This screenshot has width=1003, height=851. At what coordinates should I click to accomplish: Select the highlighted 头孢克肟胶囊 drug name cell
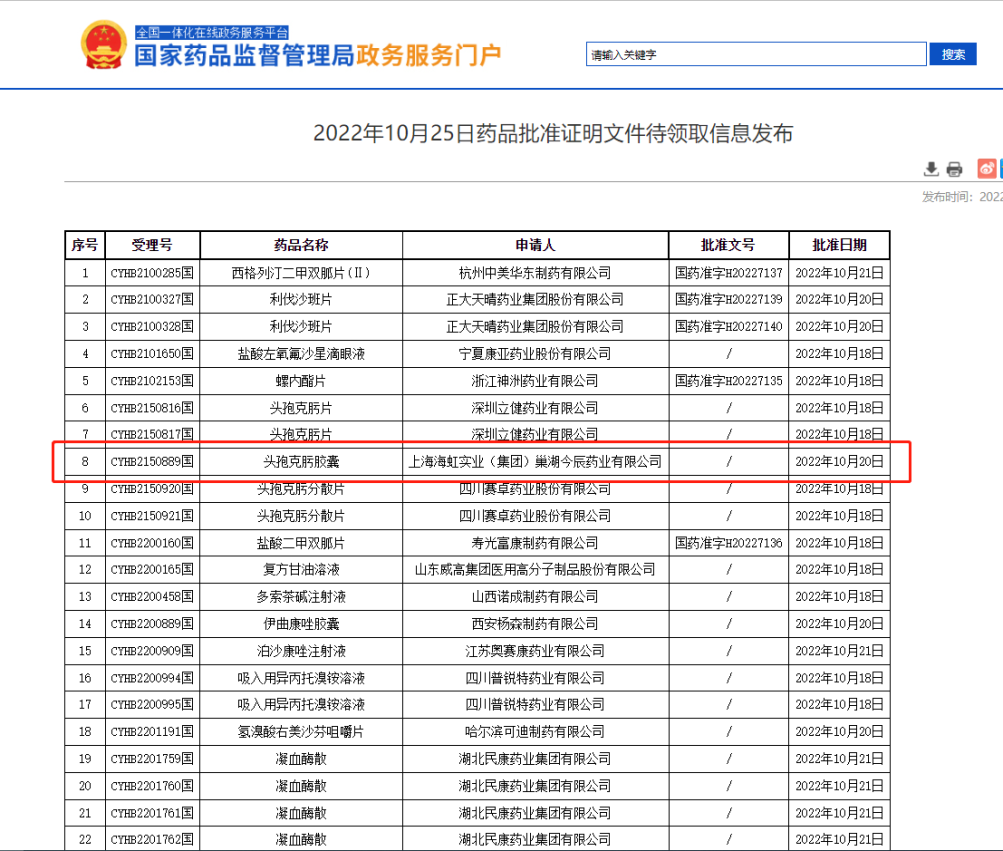[301, 461]
